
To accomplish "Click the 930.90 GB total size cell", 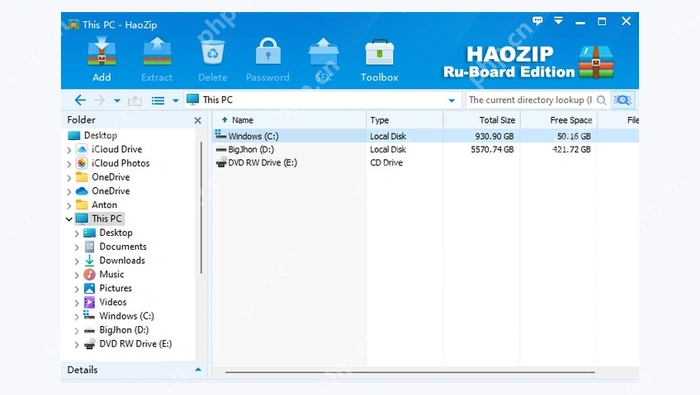I will pos(494,136).
